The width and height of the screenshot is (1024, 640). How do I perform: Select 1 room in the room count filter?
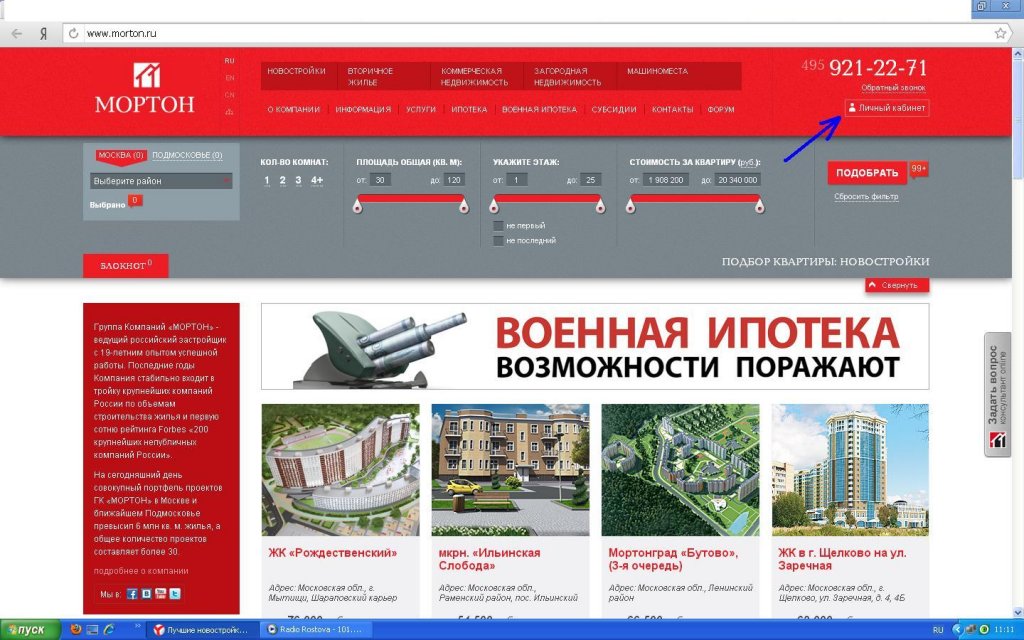pyautogui.click(x=266, y=181)
